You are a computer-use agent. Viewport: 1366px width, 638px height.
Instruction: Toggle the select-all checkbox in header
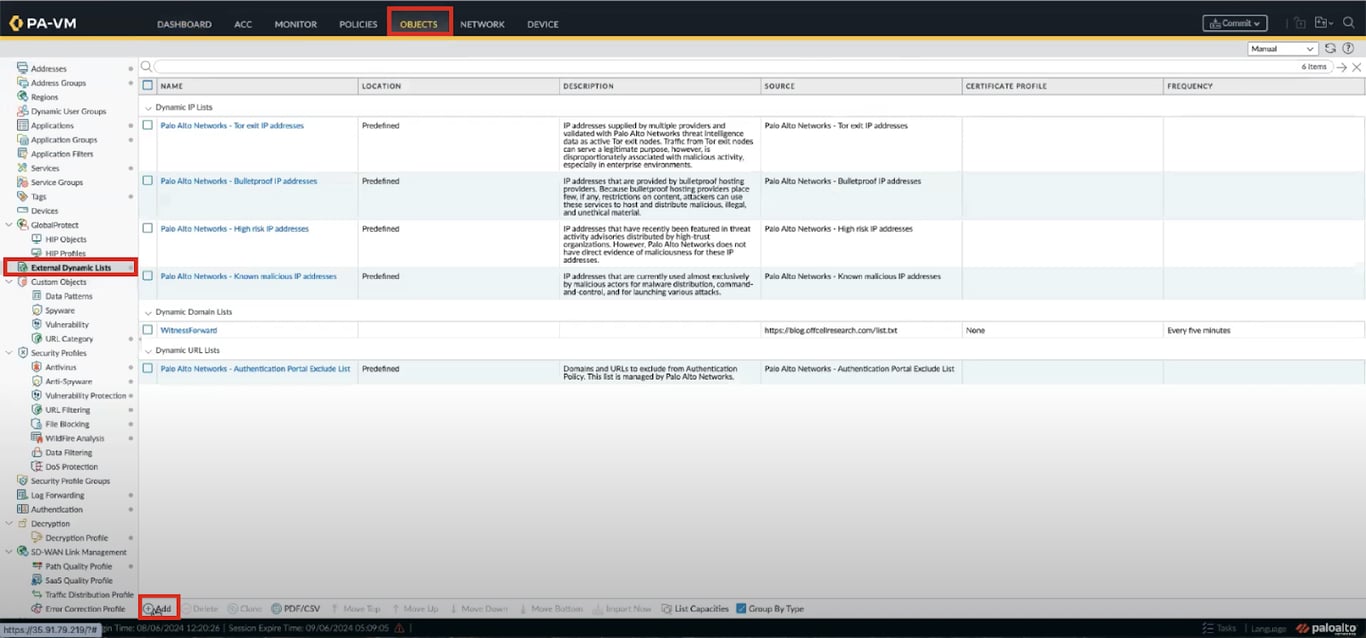tap(147, 86)
